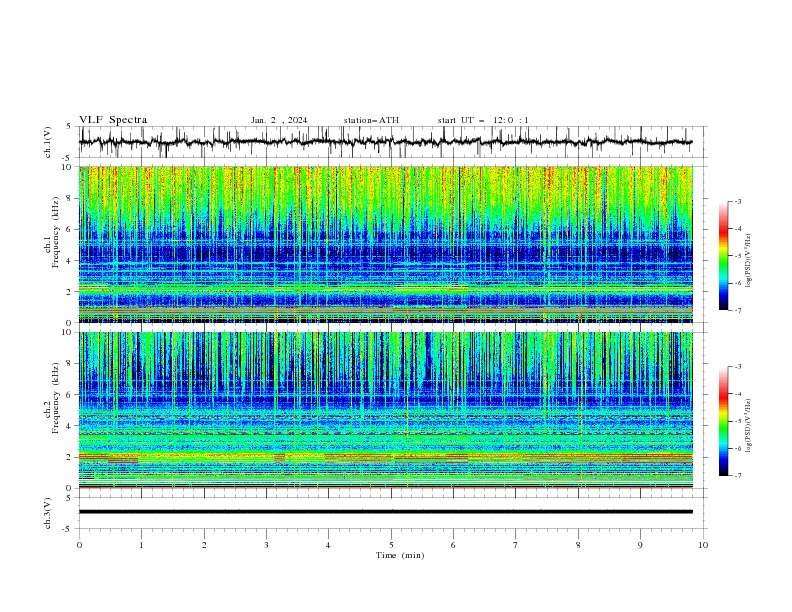Select the 'start UT = 12:0 :1' text
The image size is (792, 612).
tap(483, 120)
